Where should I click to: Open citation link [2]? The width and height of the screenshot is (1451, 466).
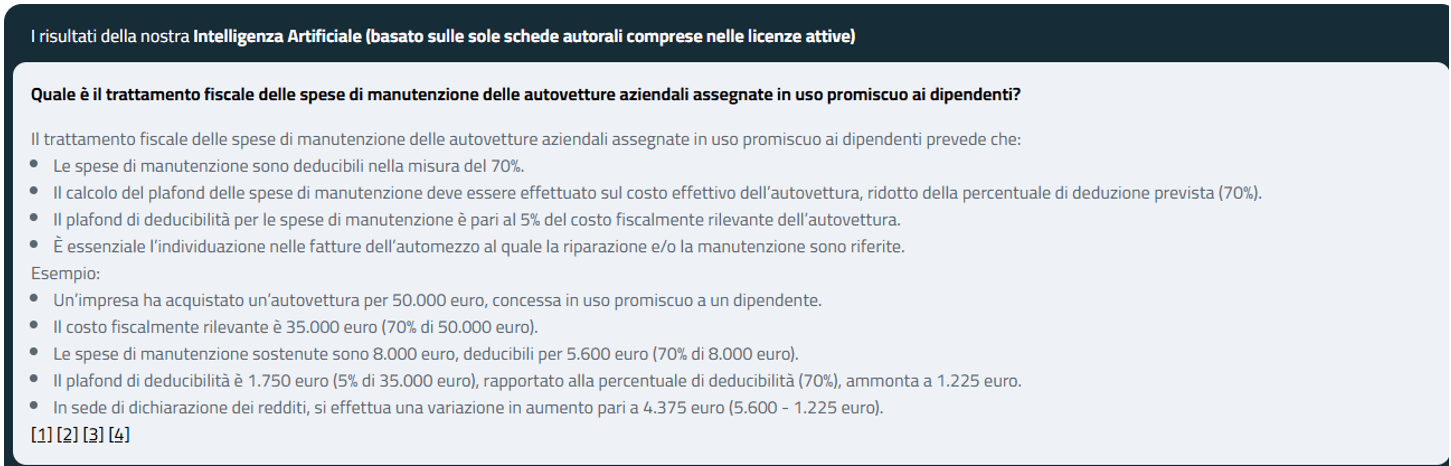(x=67, y=434)
